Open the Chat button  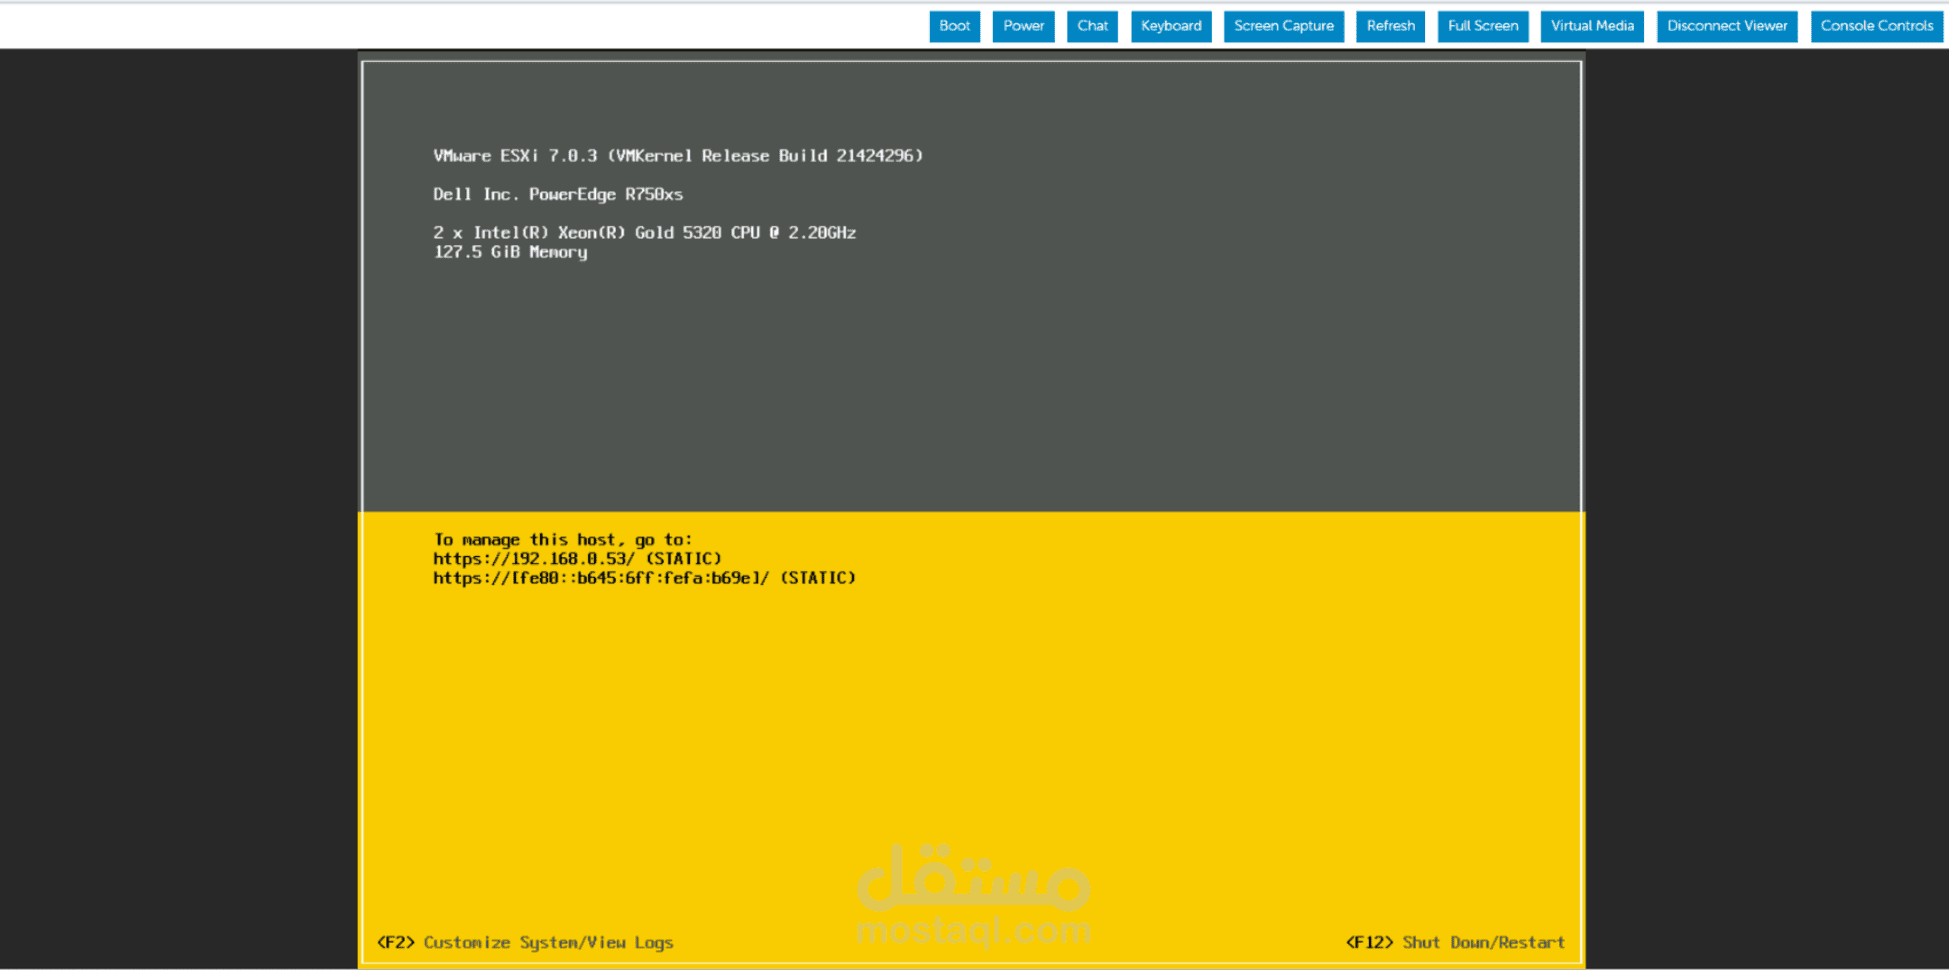[1092, 26]
